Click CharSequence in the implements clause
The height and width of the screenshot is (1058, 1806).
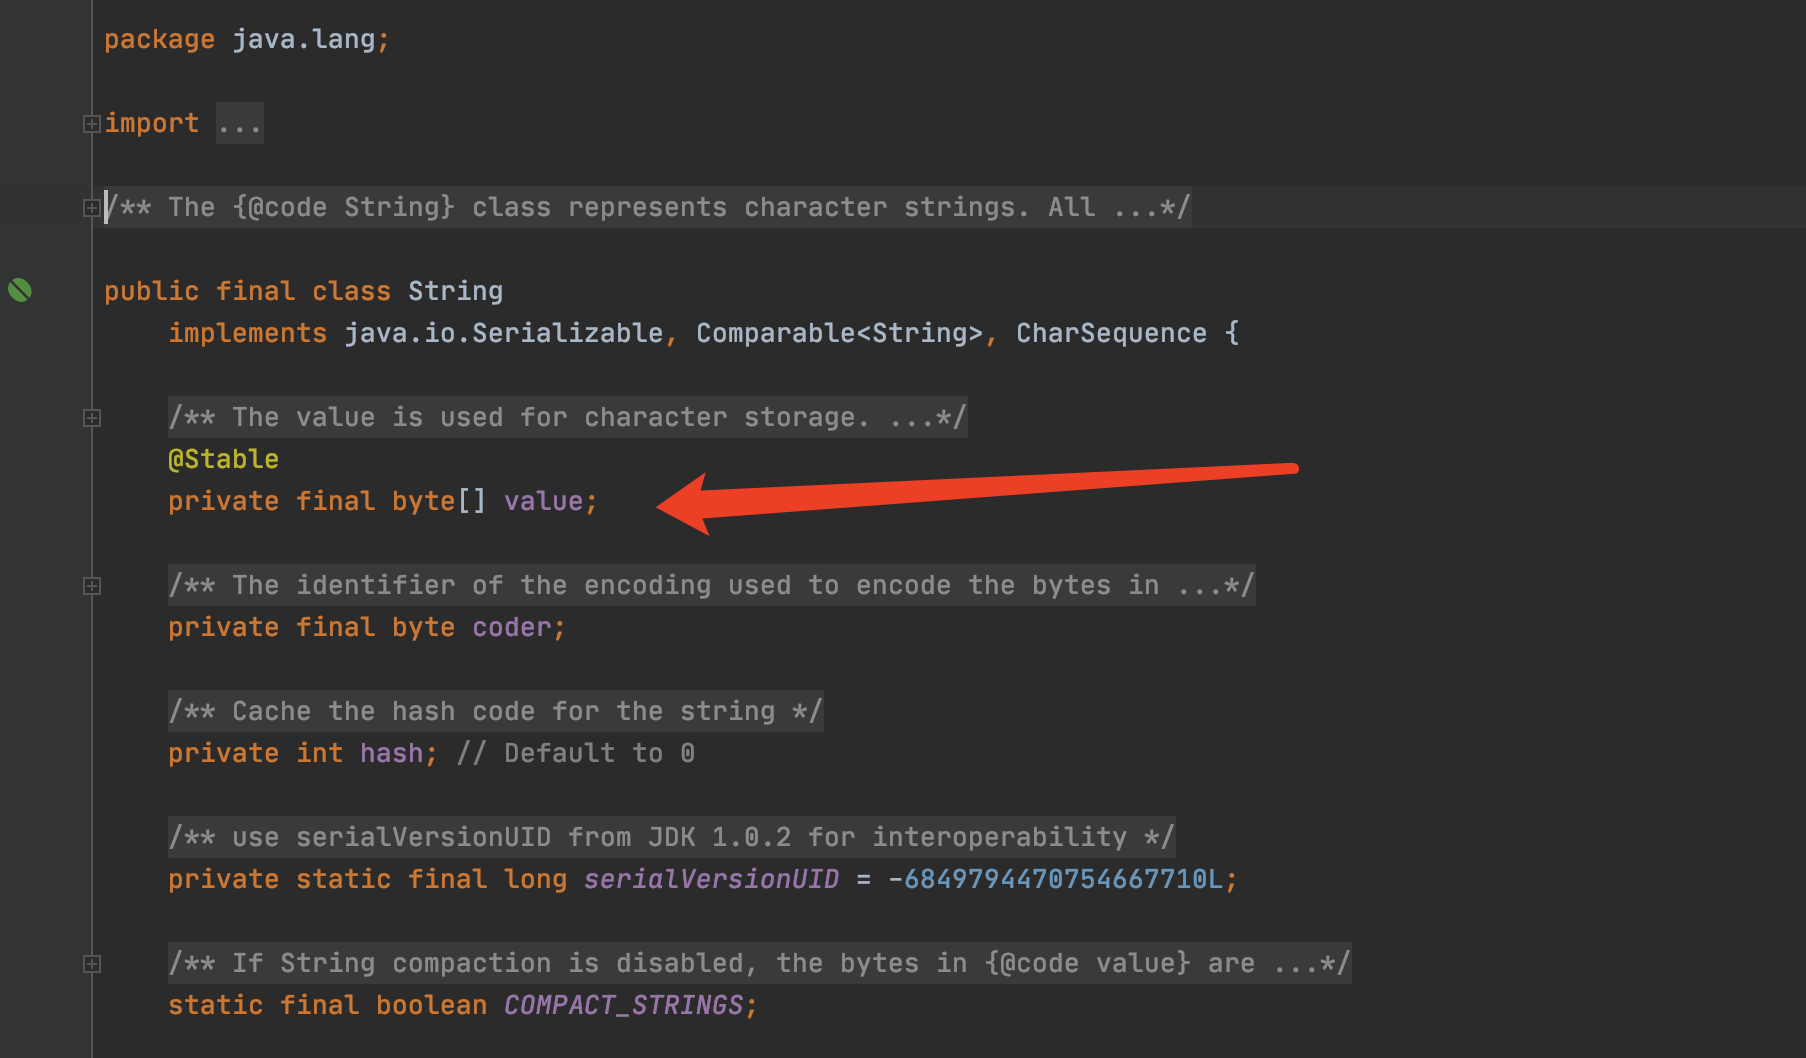pos(1112,333)
